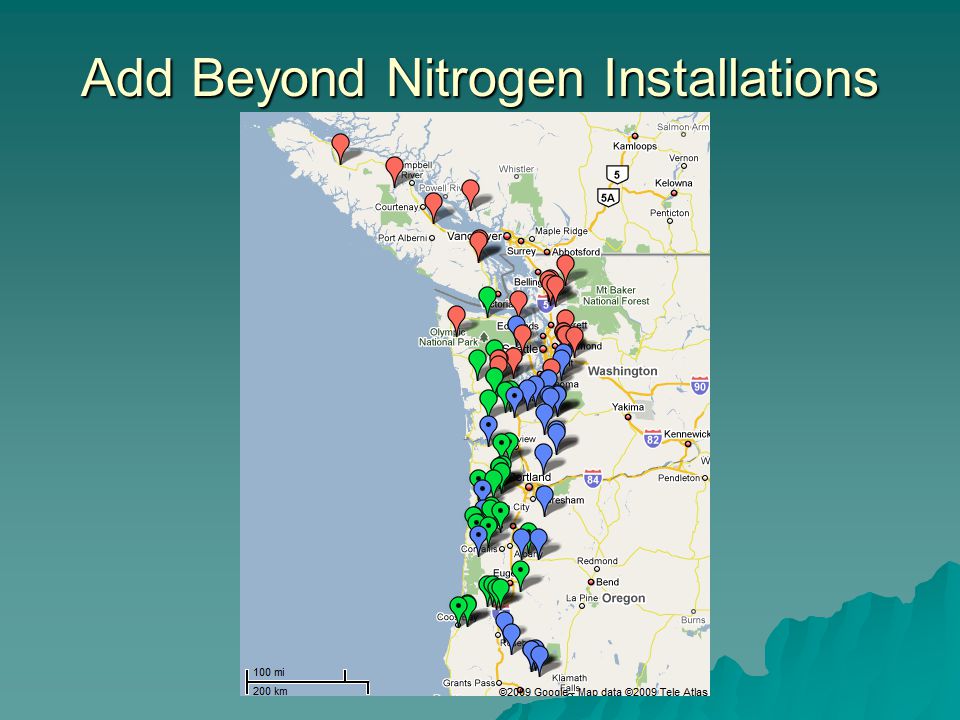This screenshot has width=960, height=720.
Task: Click the red pin above Olympic National Park
Action: [x=456, y=320]
